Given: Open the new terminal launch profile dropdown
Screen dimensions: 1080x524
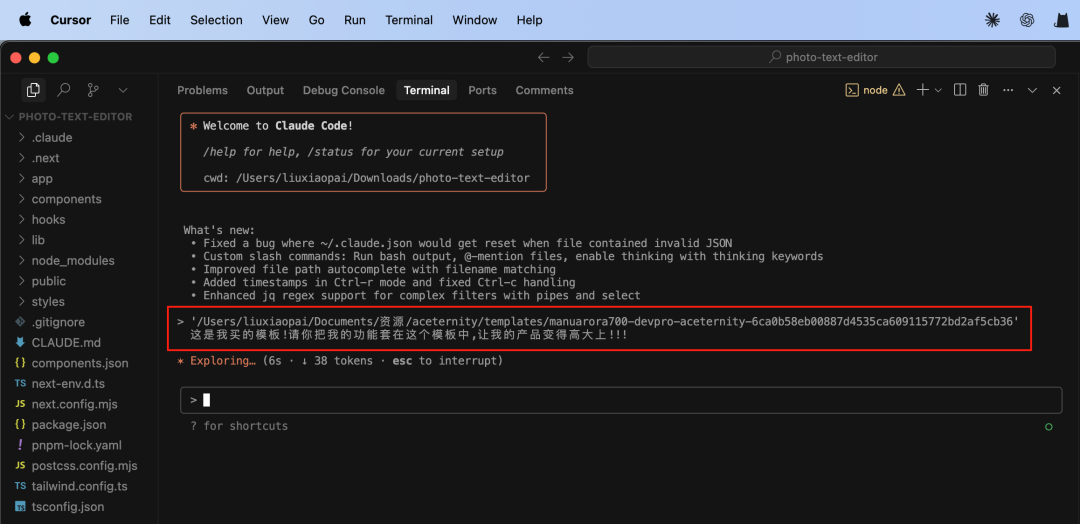Looking at the screenshot, I should [x=938, y=90].
